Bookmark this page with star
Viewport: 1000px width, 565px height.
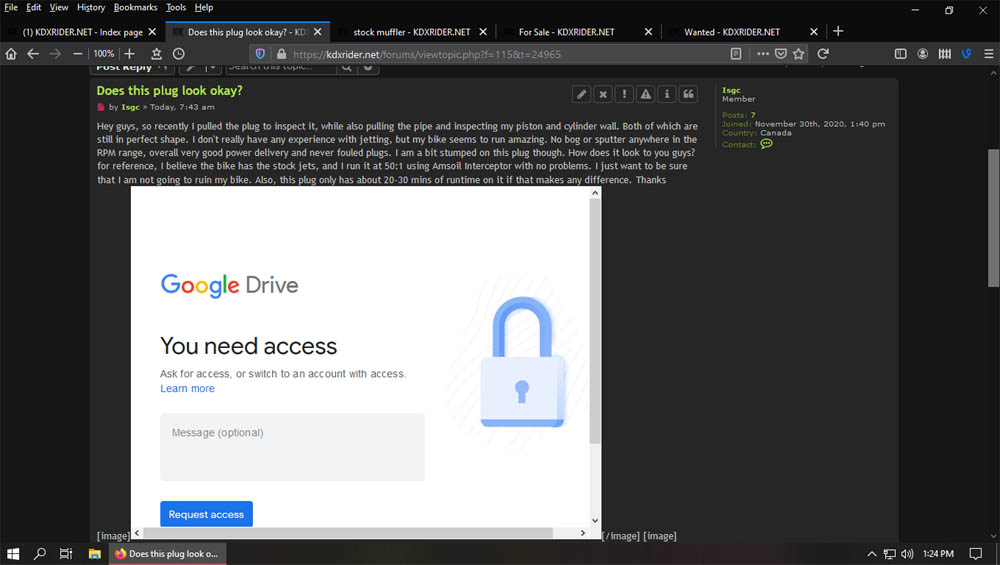click(798, 54)
